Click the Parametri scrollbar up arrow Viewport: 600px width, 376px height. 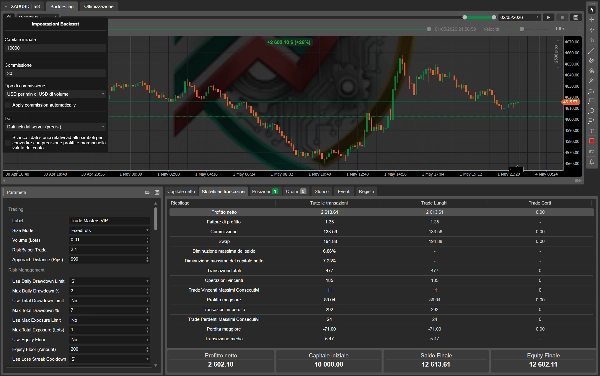155,203
